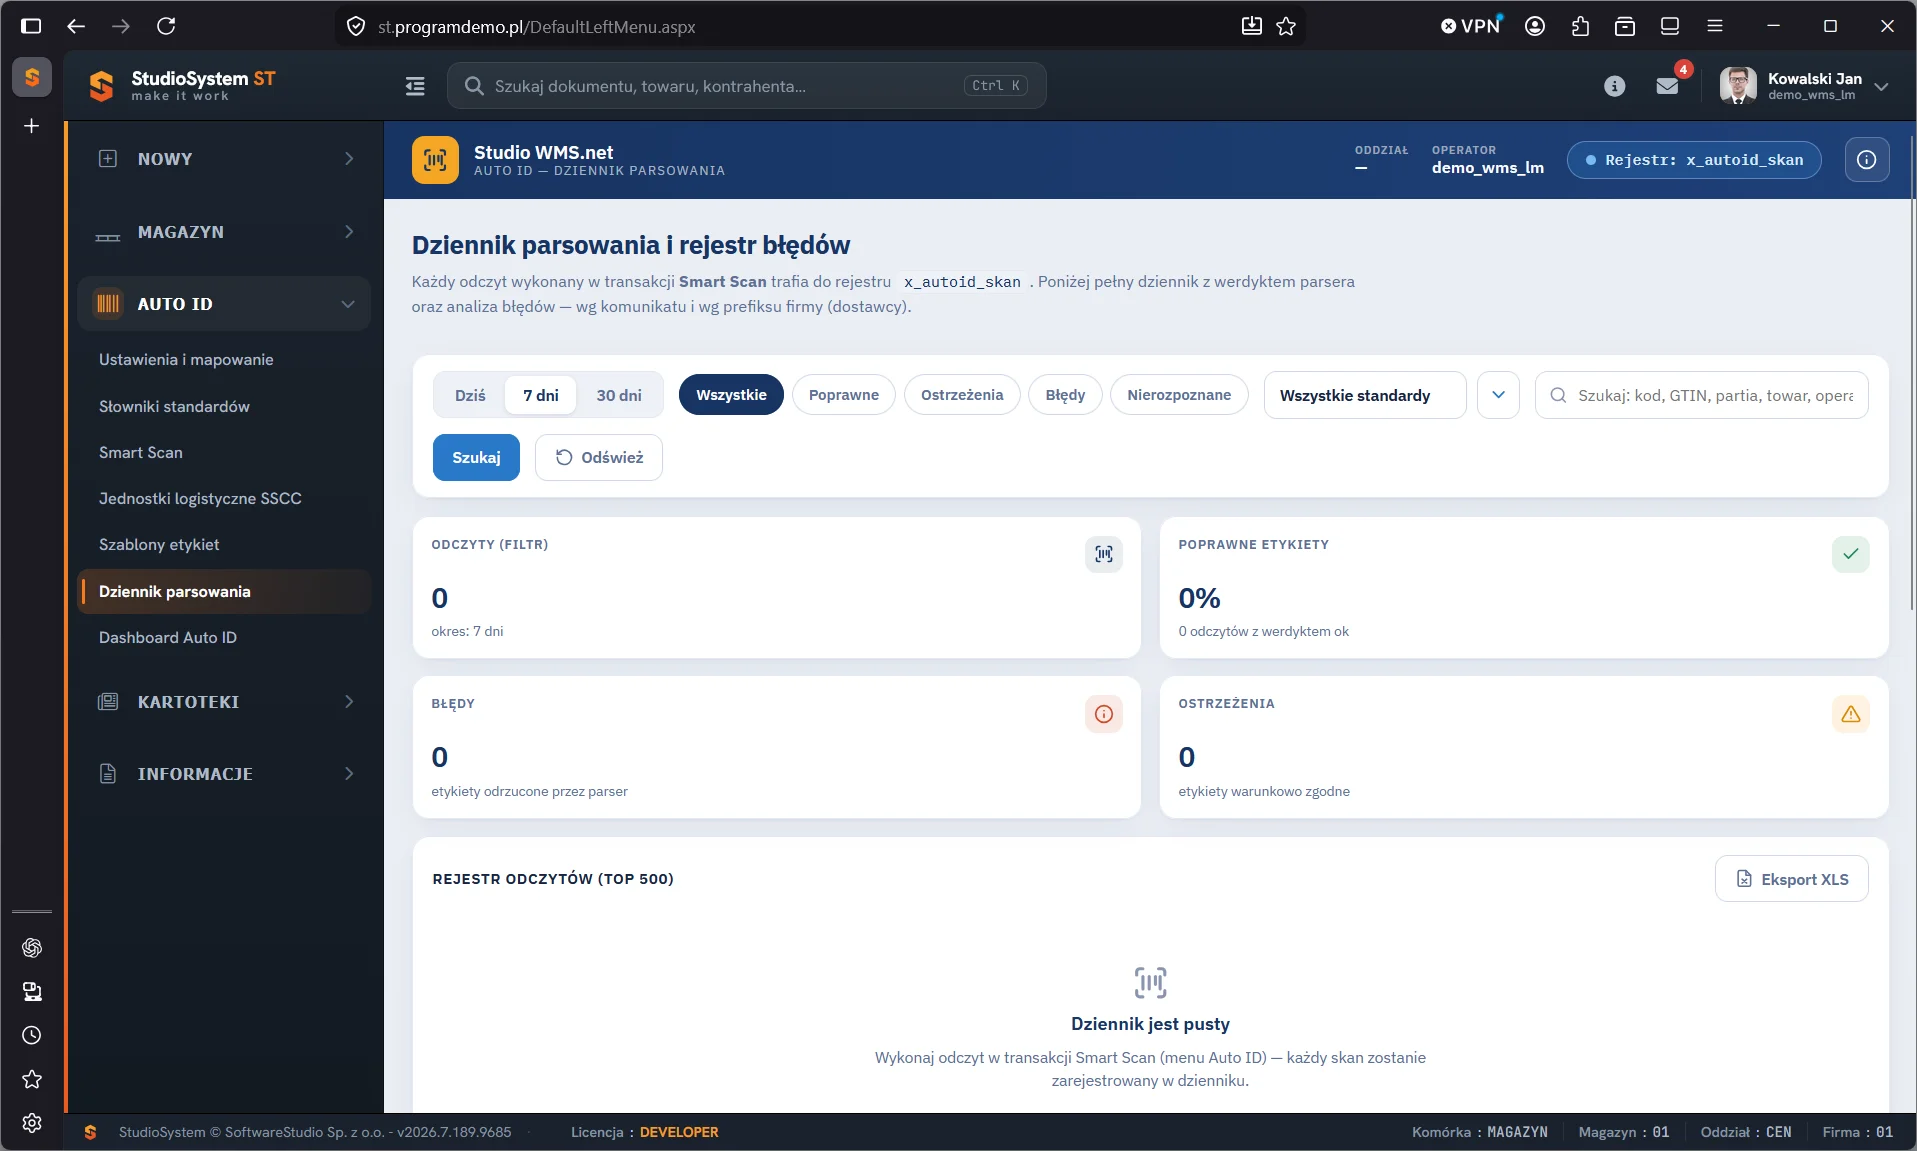Viewport: 1917px width, 1151px height.
Task: Collapse the left menu with the hamburger icon
Action: pyautogui.click(x=415, y=86)
